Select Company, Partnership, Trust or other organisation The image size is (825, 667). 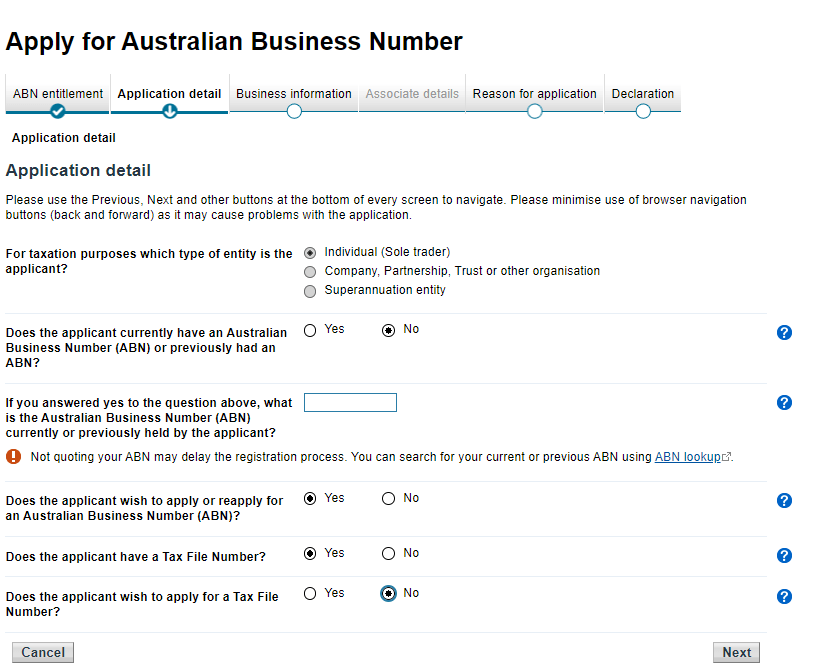(x=310, y=272)
